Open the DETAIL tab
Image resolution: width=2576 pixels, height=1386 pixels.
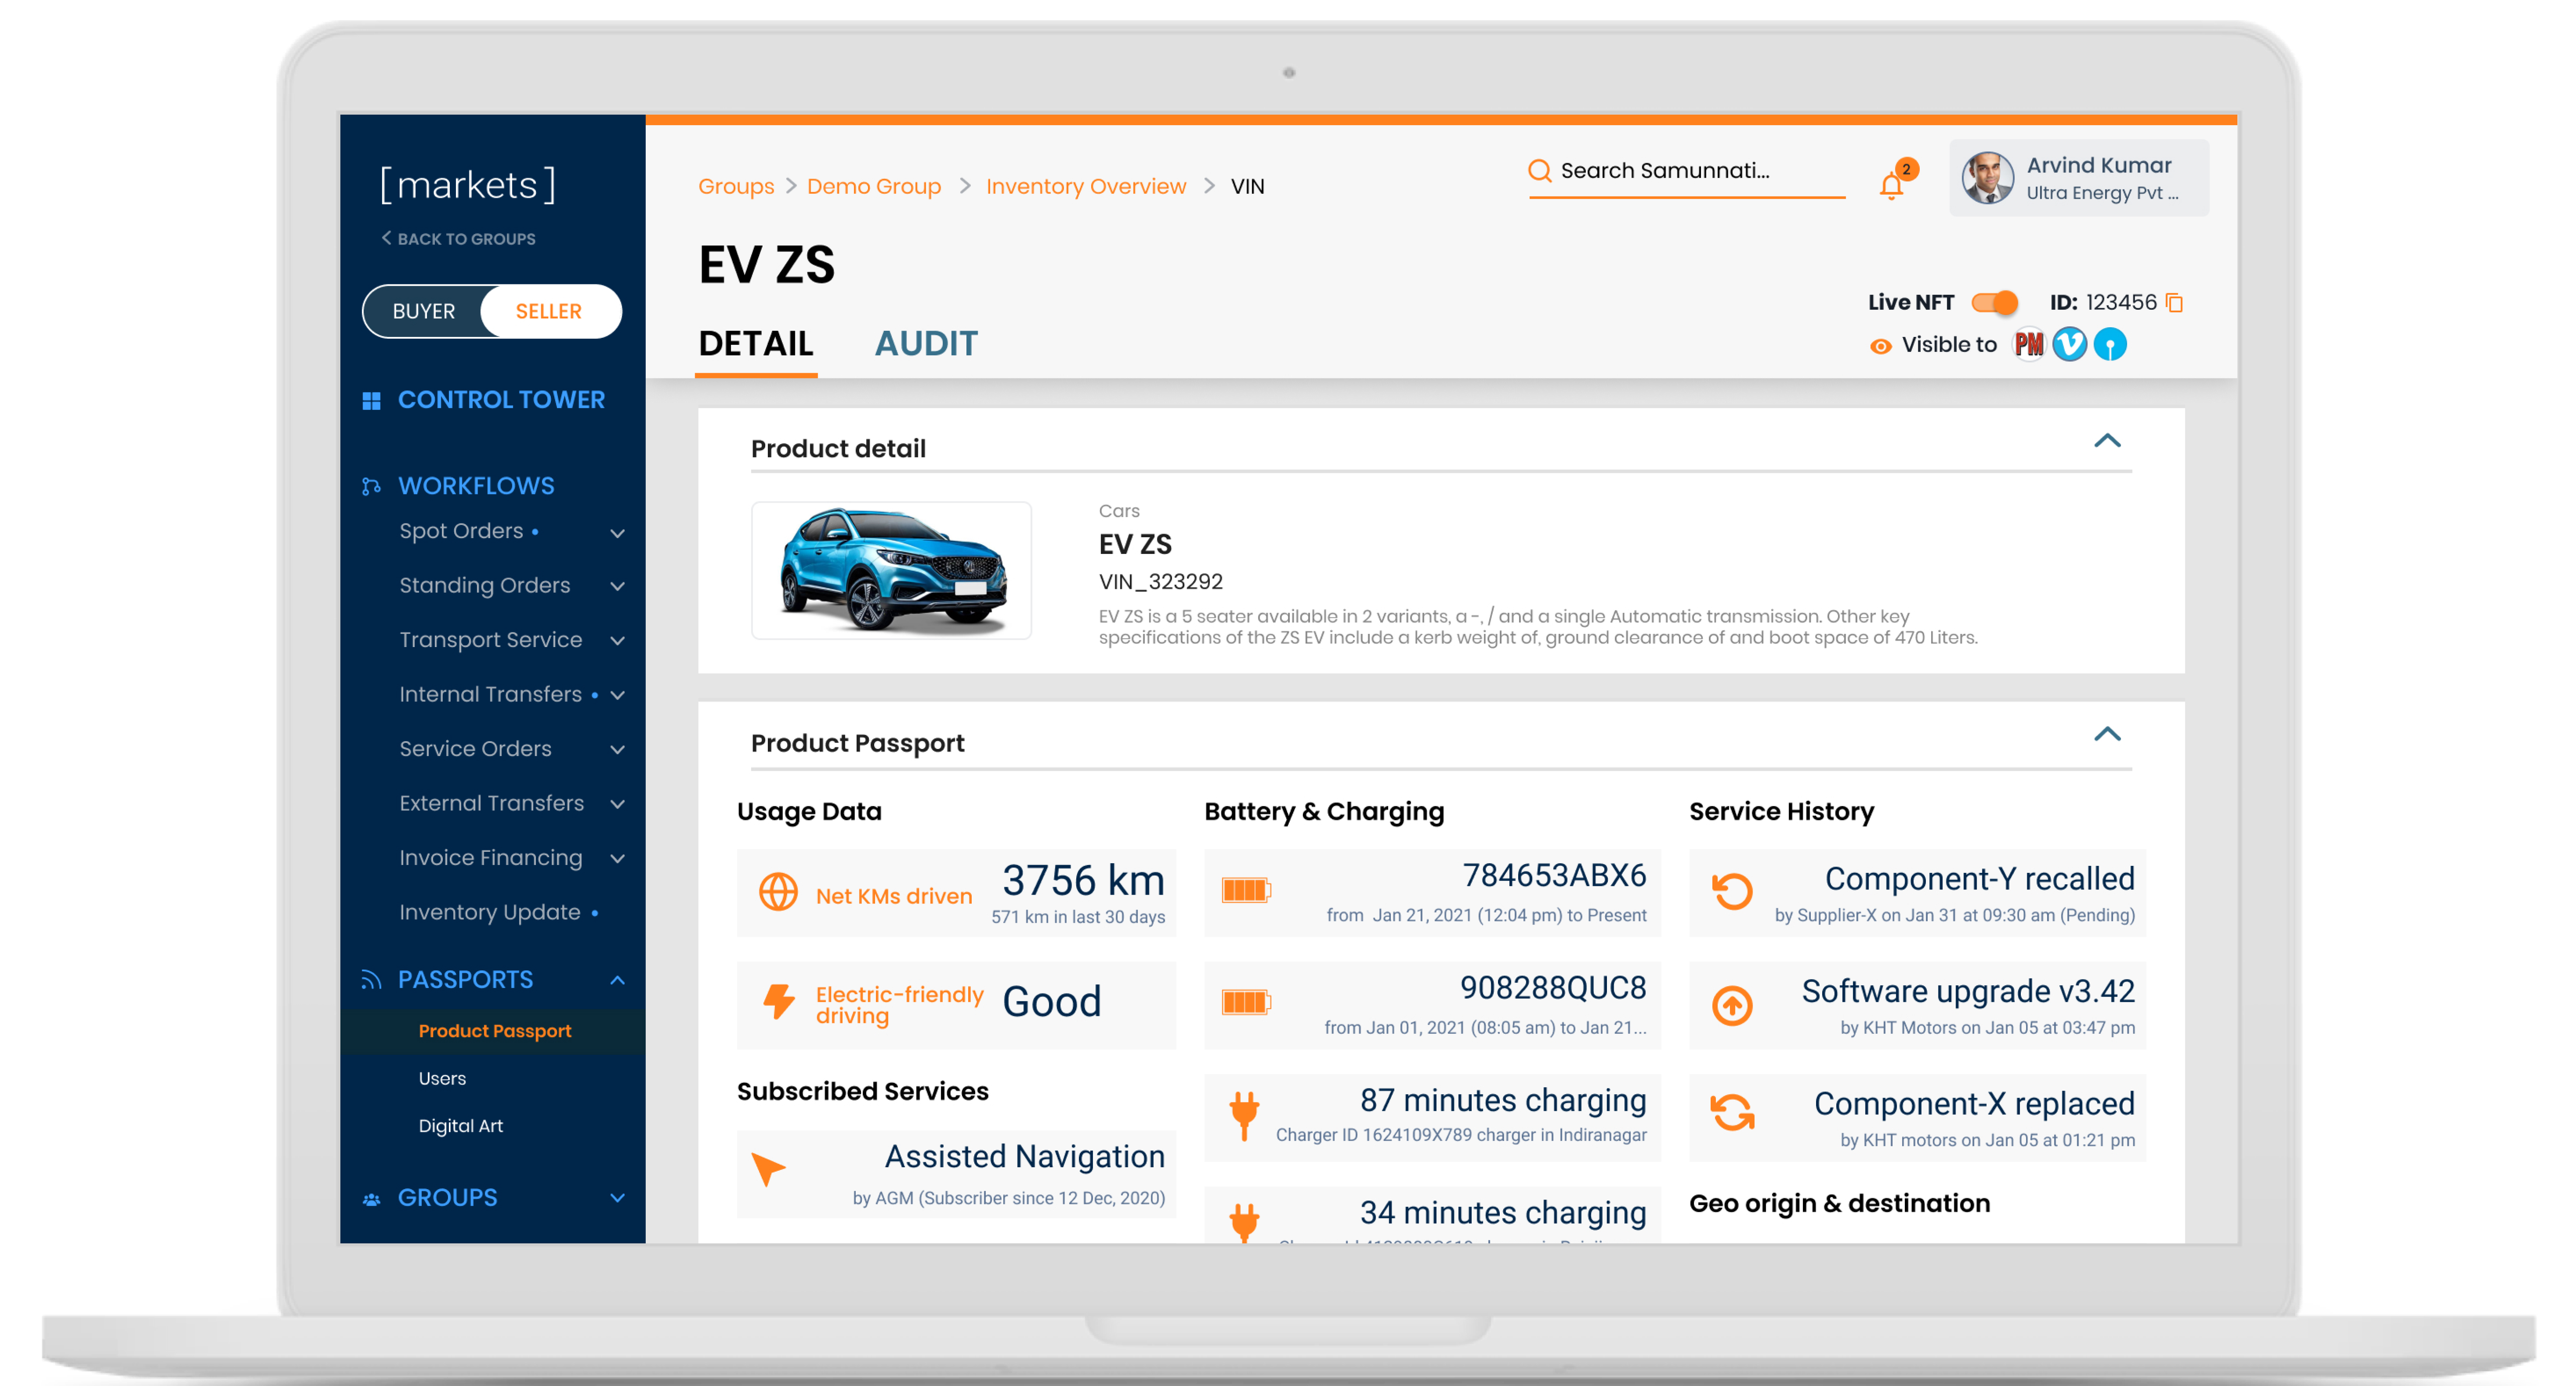[x=755, y=344]
